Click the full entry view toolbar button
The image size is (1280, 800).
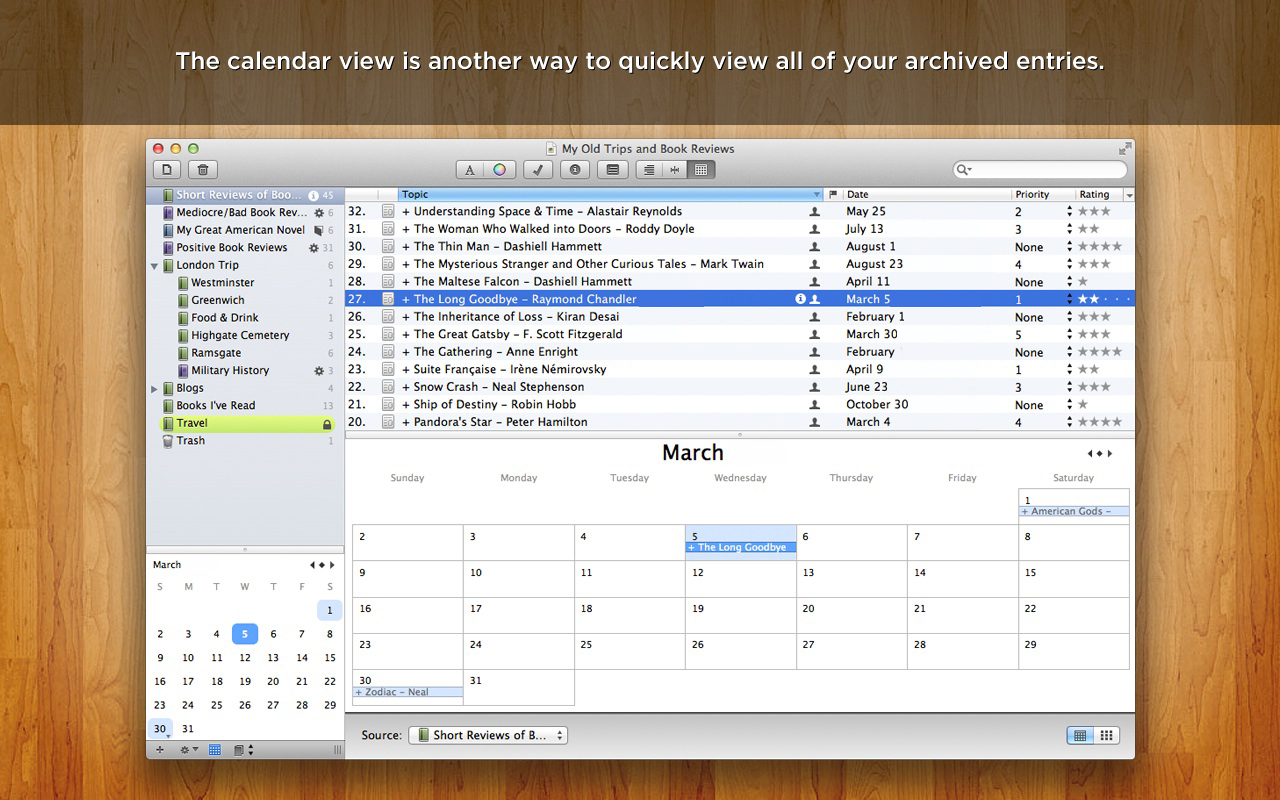point(613,170)
